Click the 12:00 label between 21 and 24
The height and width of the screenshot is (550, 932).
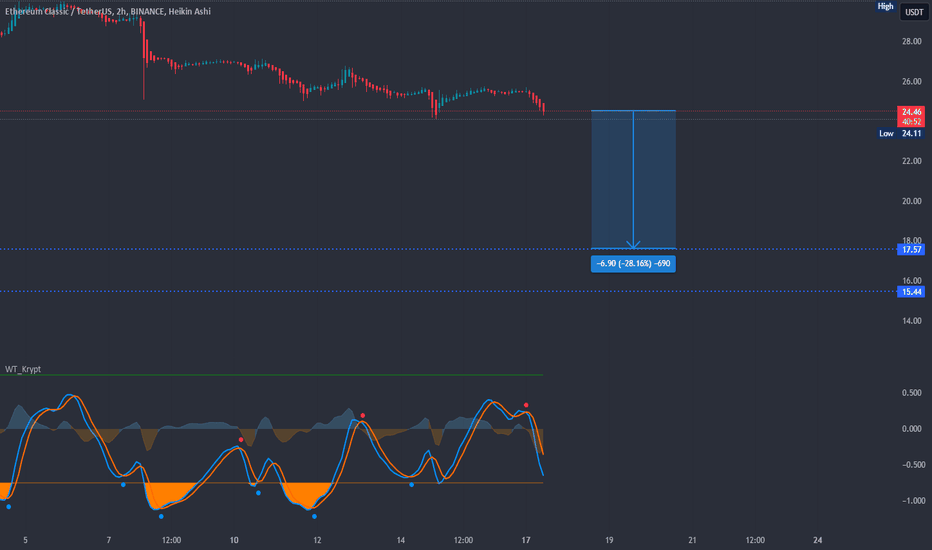click(x=755, y=540)
